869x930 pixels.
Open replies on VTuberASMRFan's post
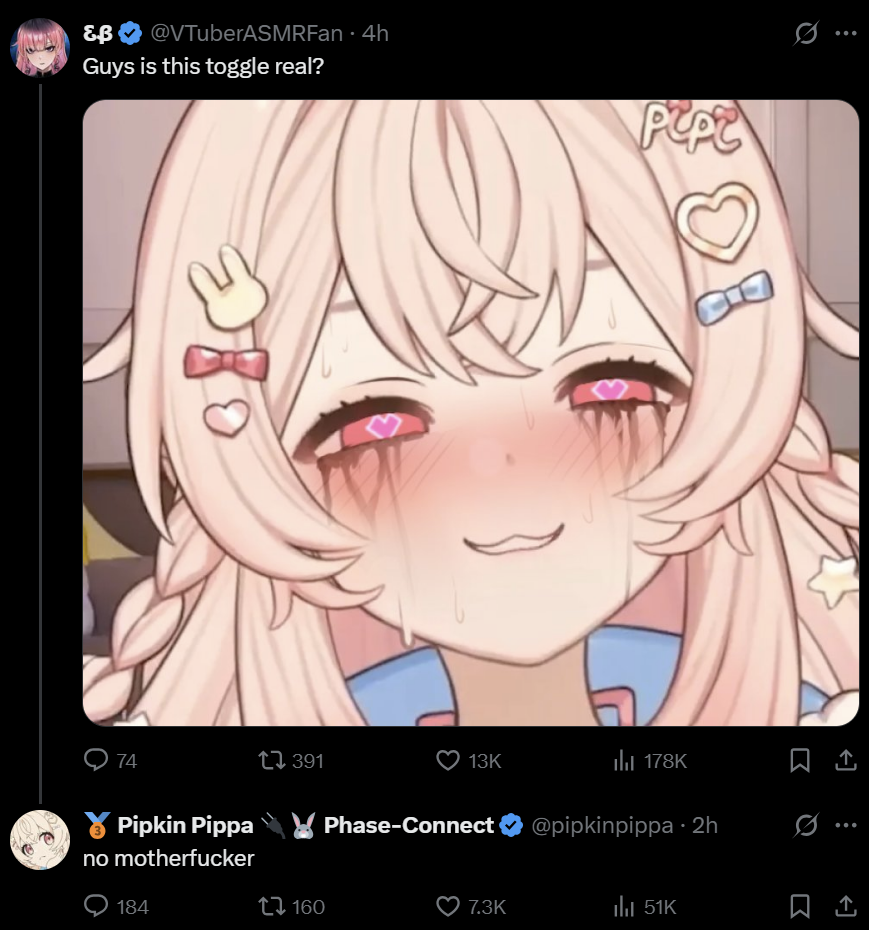pyautogui.click(x=110, y=760)
